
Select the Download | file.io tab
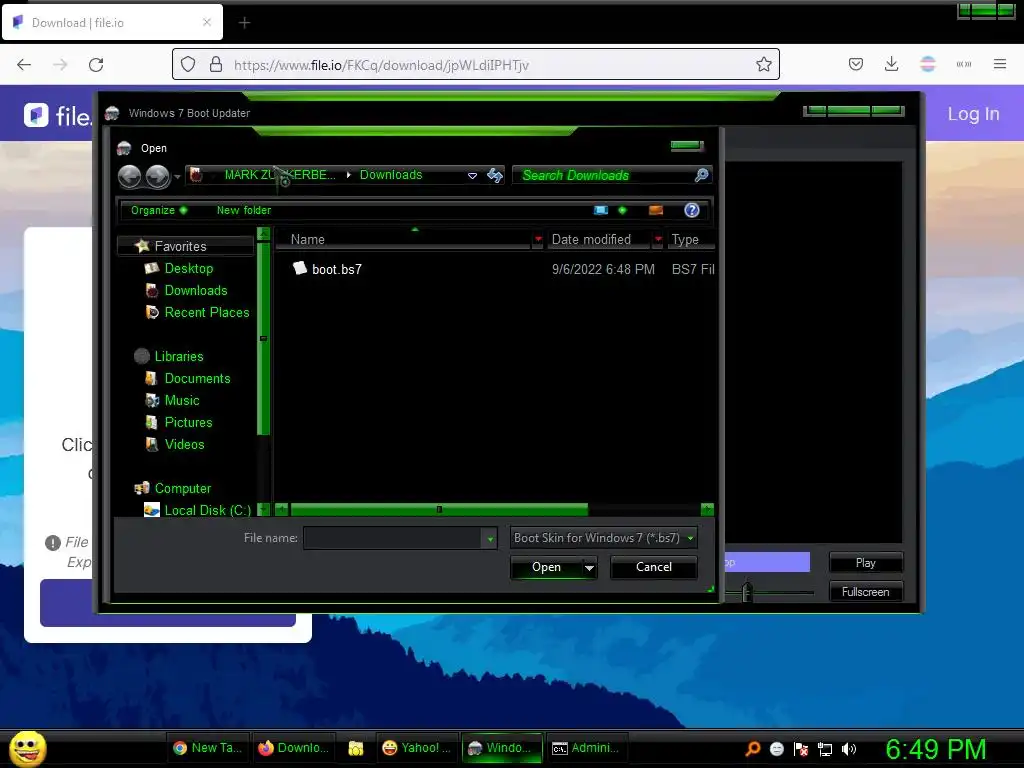click(x=112, y=22)
